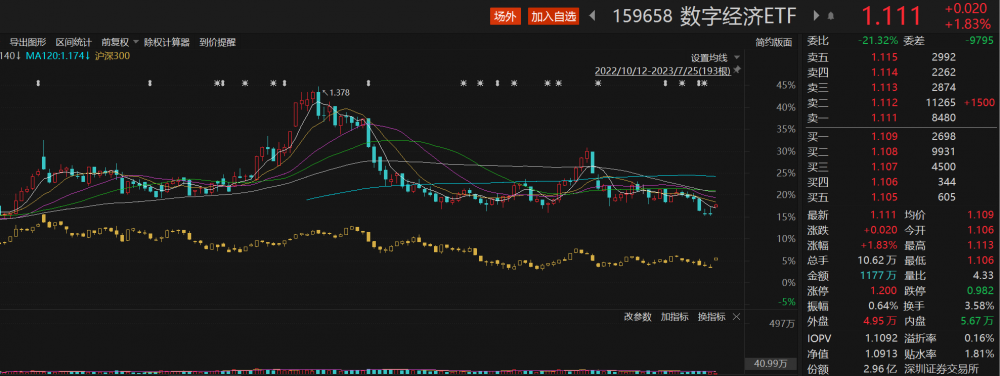The height and width of the screenshot is (376, 1000).
Task: Click the 量比 value 4.33
Action: coord(983,277)
